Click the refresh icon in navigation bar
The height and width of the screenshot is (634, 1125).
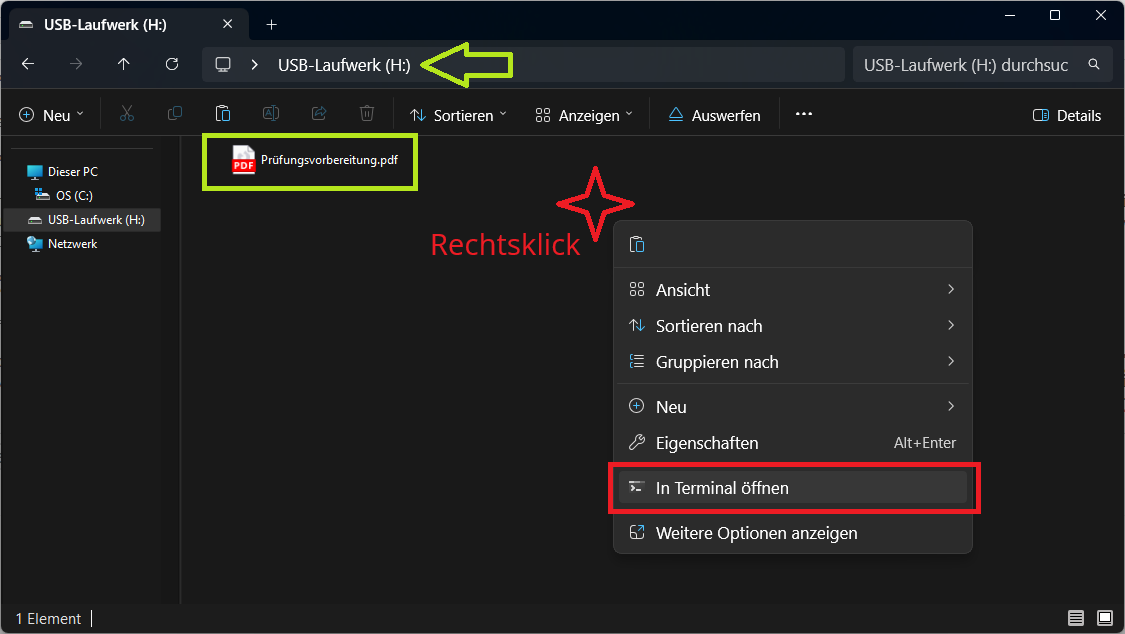pyautogui.click(x=172, y=64)
